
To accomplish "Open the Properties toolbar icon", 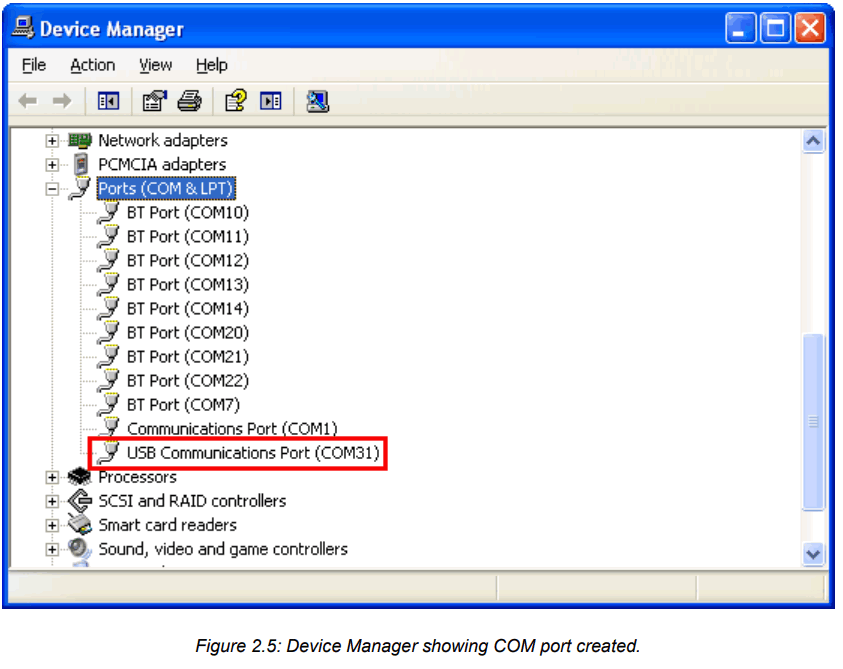I will pos(154,101).
